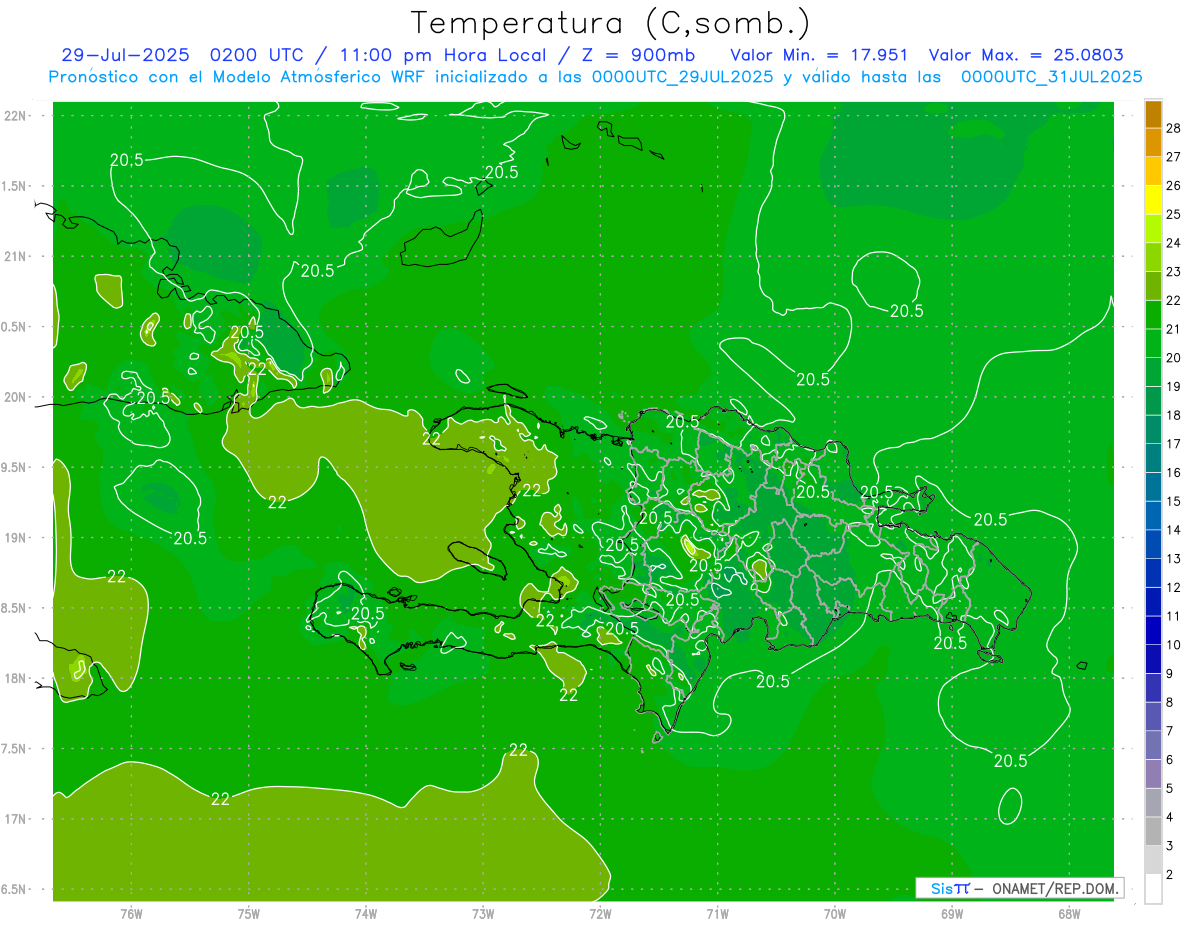Click the '6.5N' latitude axis label

[x=14, y=889]
